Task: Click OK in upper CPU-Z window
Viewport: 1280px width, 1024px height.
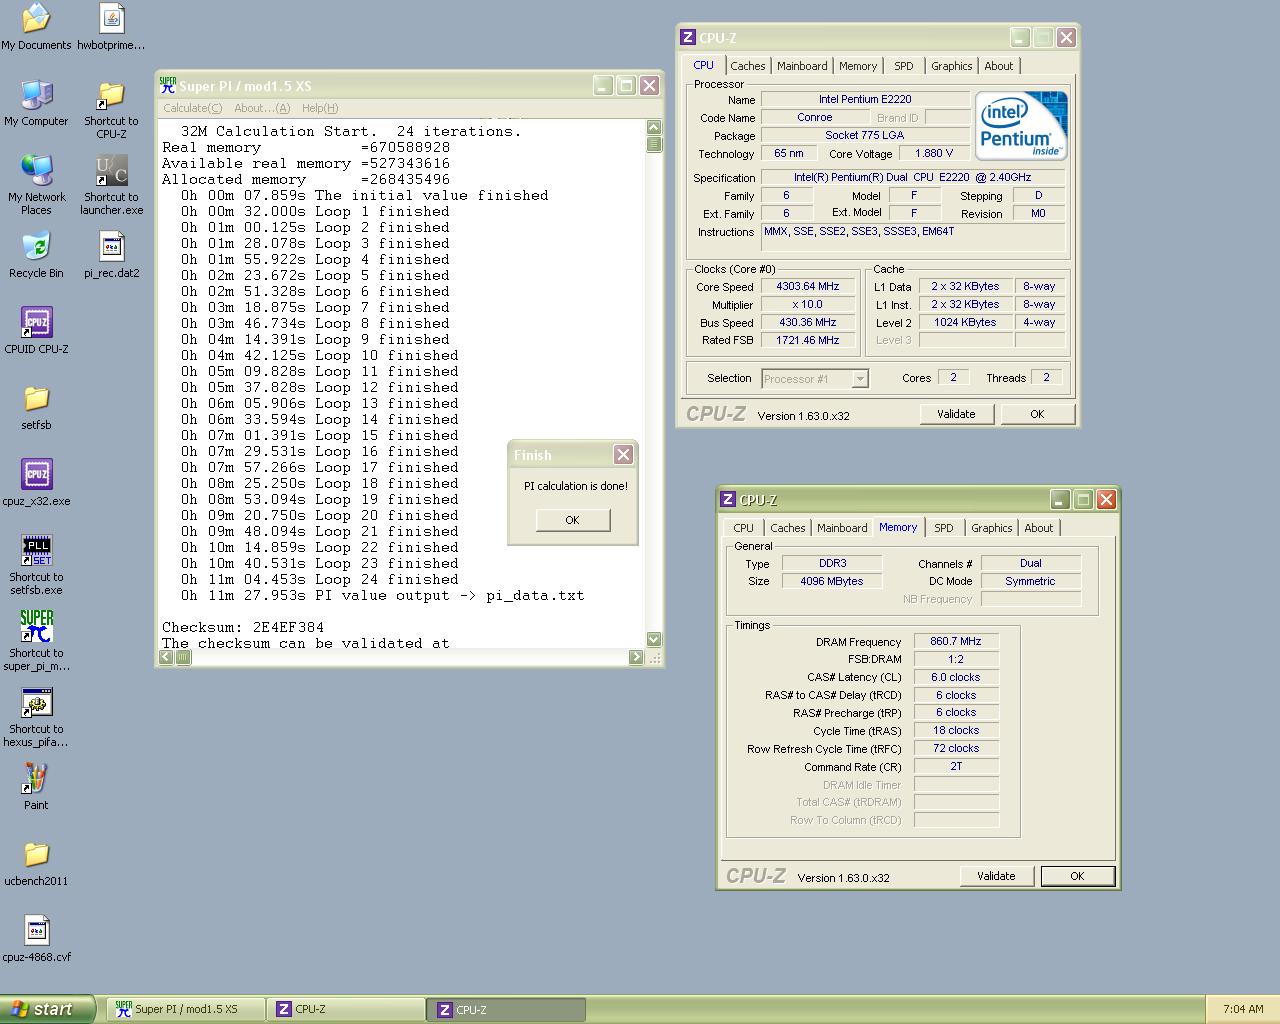Action: [x=1037, y=414]
